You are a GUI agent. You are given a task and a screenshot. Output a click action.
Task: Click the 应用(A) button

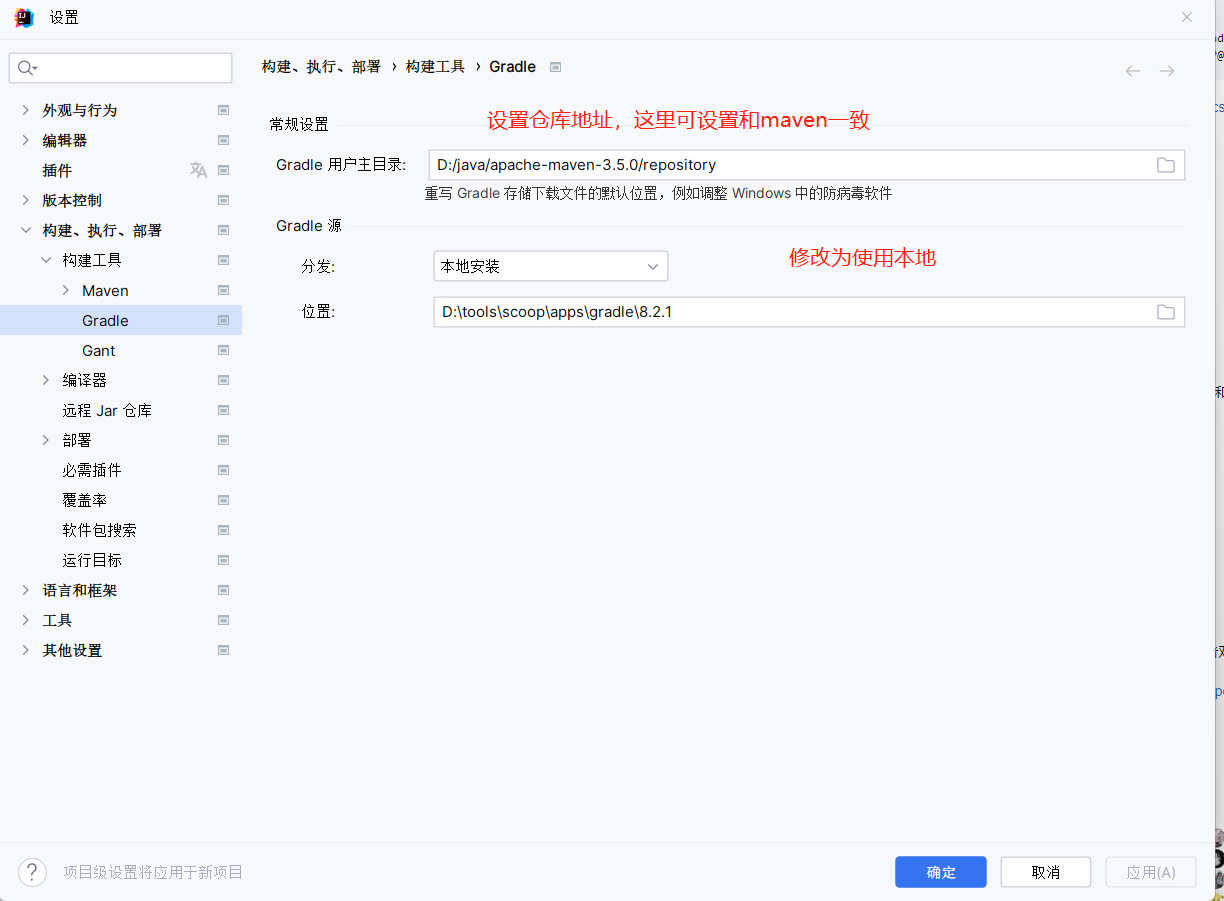coord(1151,872)
